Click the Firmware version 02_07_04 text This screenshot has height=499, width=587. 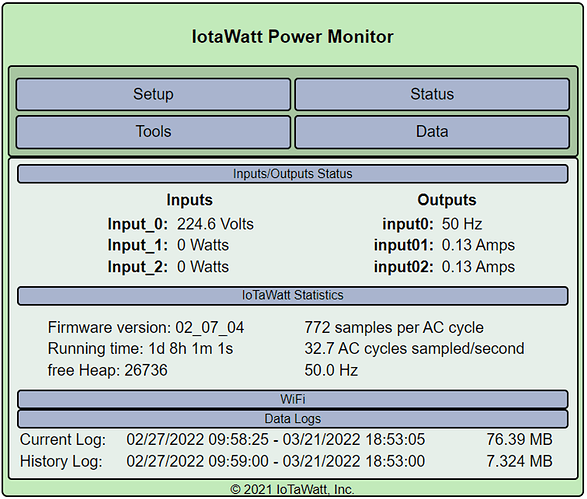tap(146, 328)
